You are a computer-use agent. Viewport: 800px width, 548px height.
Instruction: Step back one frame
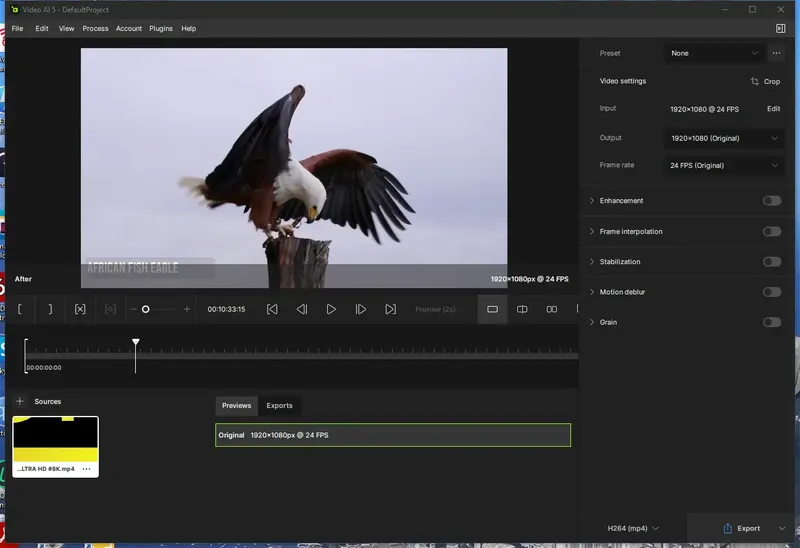click(301, 310)
